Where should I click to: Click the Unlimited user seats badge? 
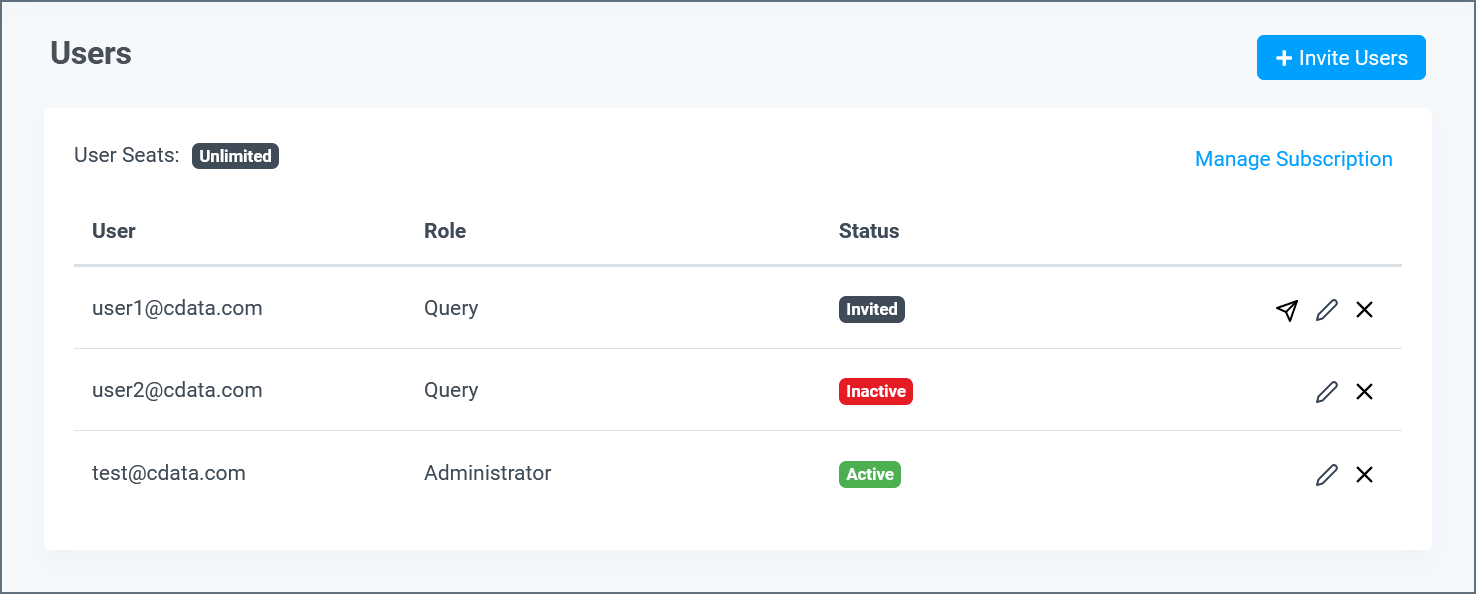tap(235, 156)
